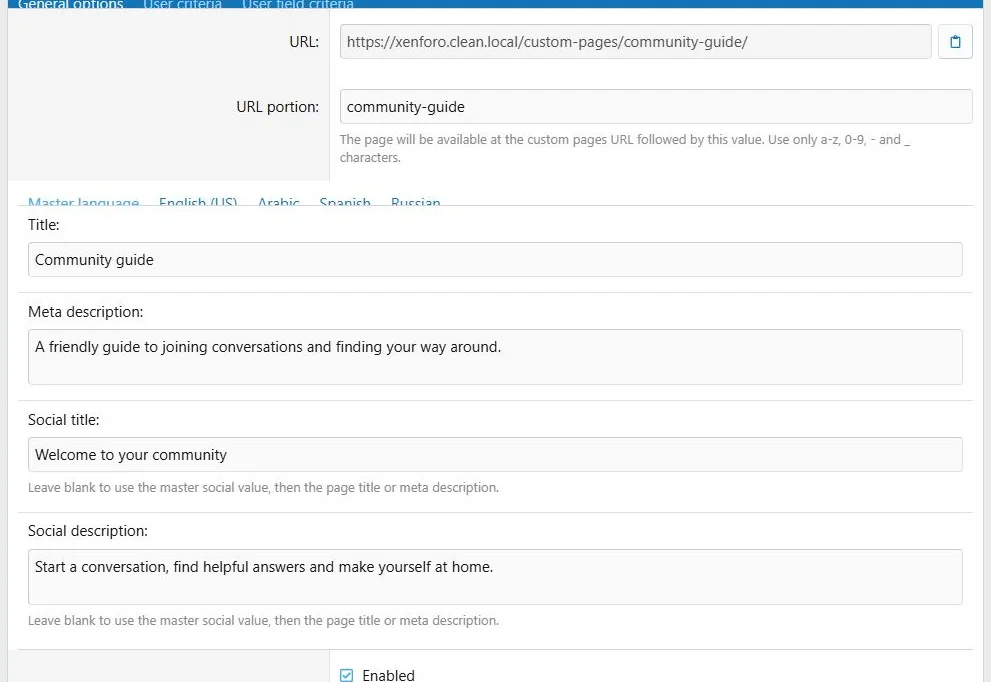Viewport: 991px width, 682px height.
Task: Select the English (US) language tab
Action: coord(198,201)
